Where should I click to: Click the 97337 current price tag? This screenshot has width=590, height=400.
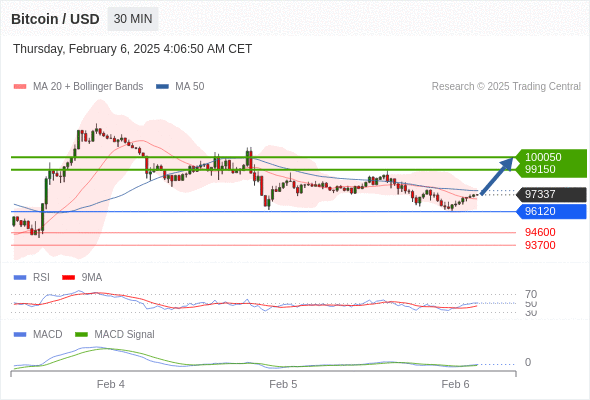(551, 194)
